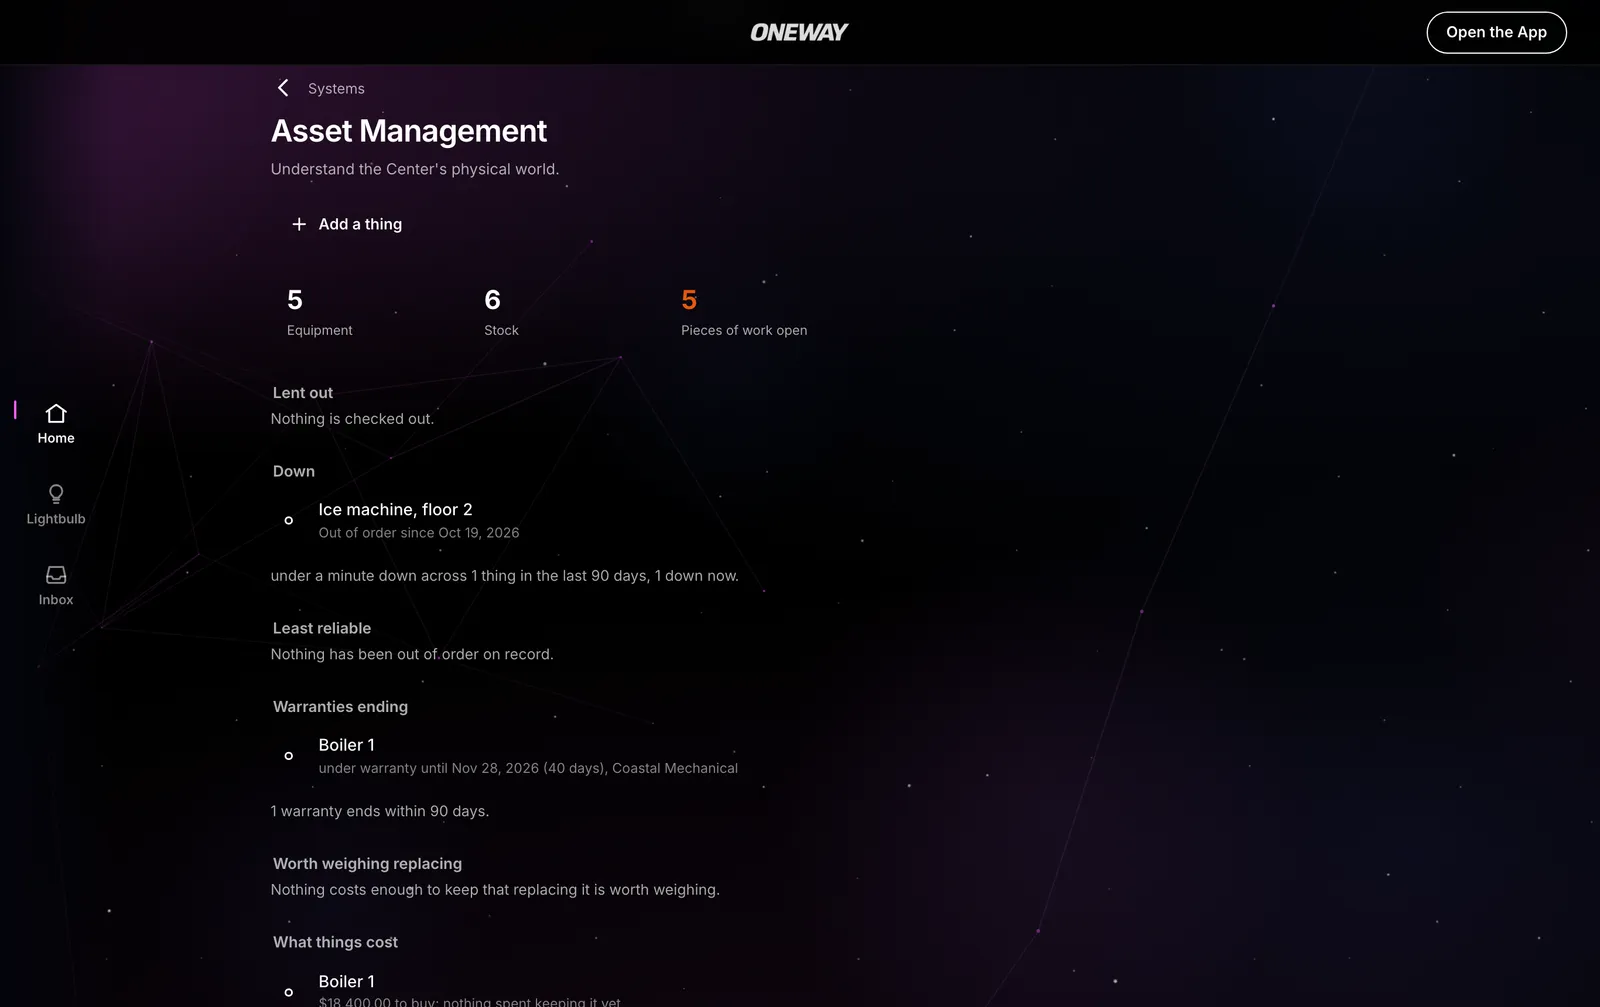Click the Worth weighing replacing heading
Screen dimensions: 1600x1007
[367, 863]
